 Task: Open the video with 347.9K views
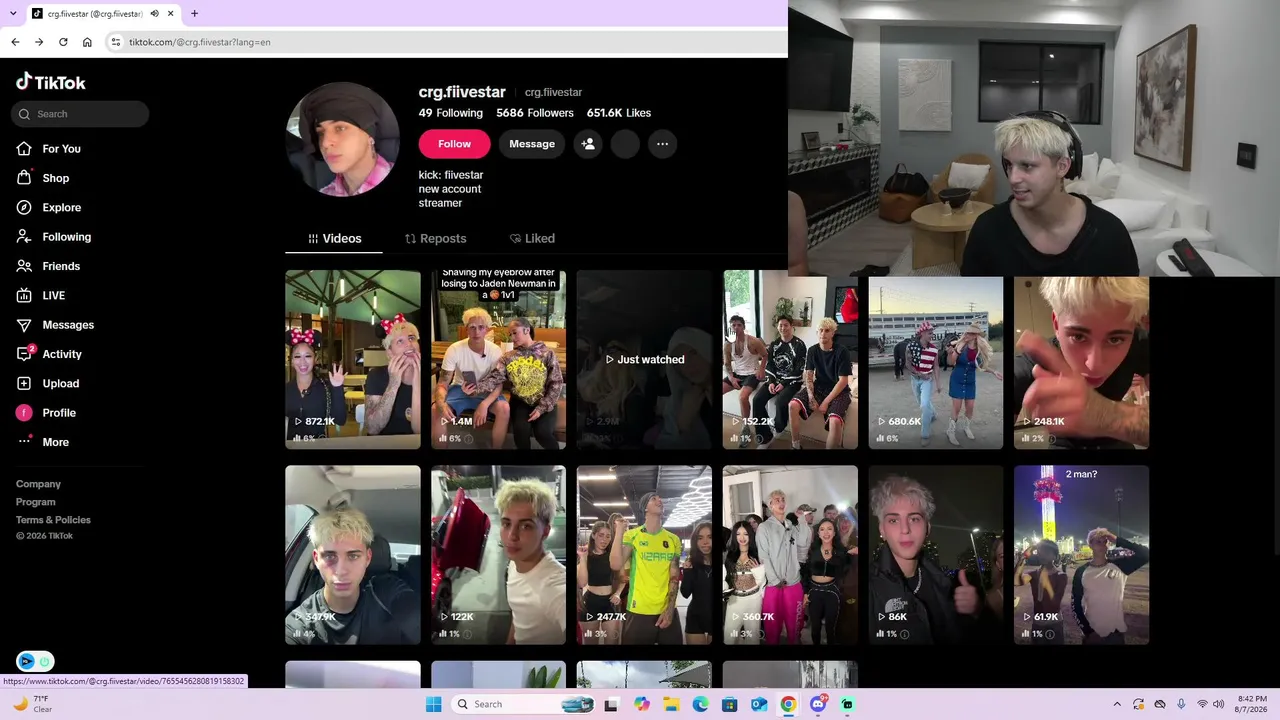tap(353, 555)
